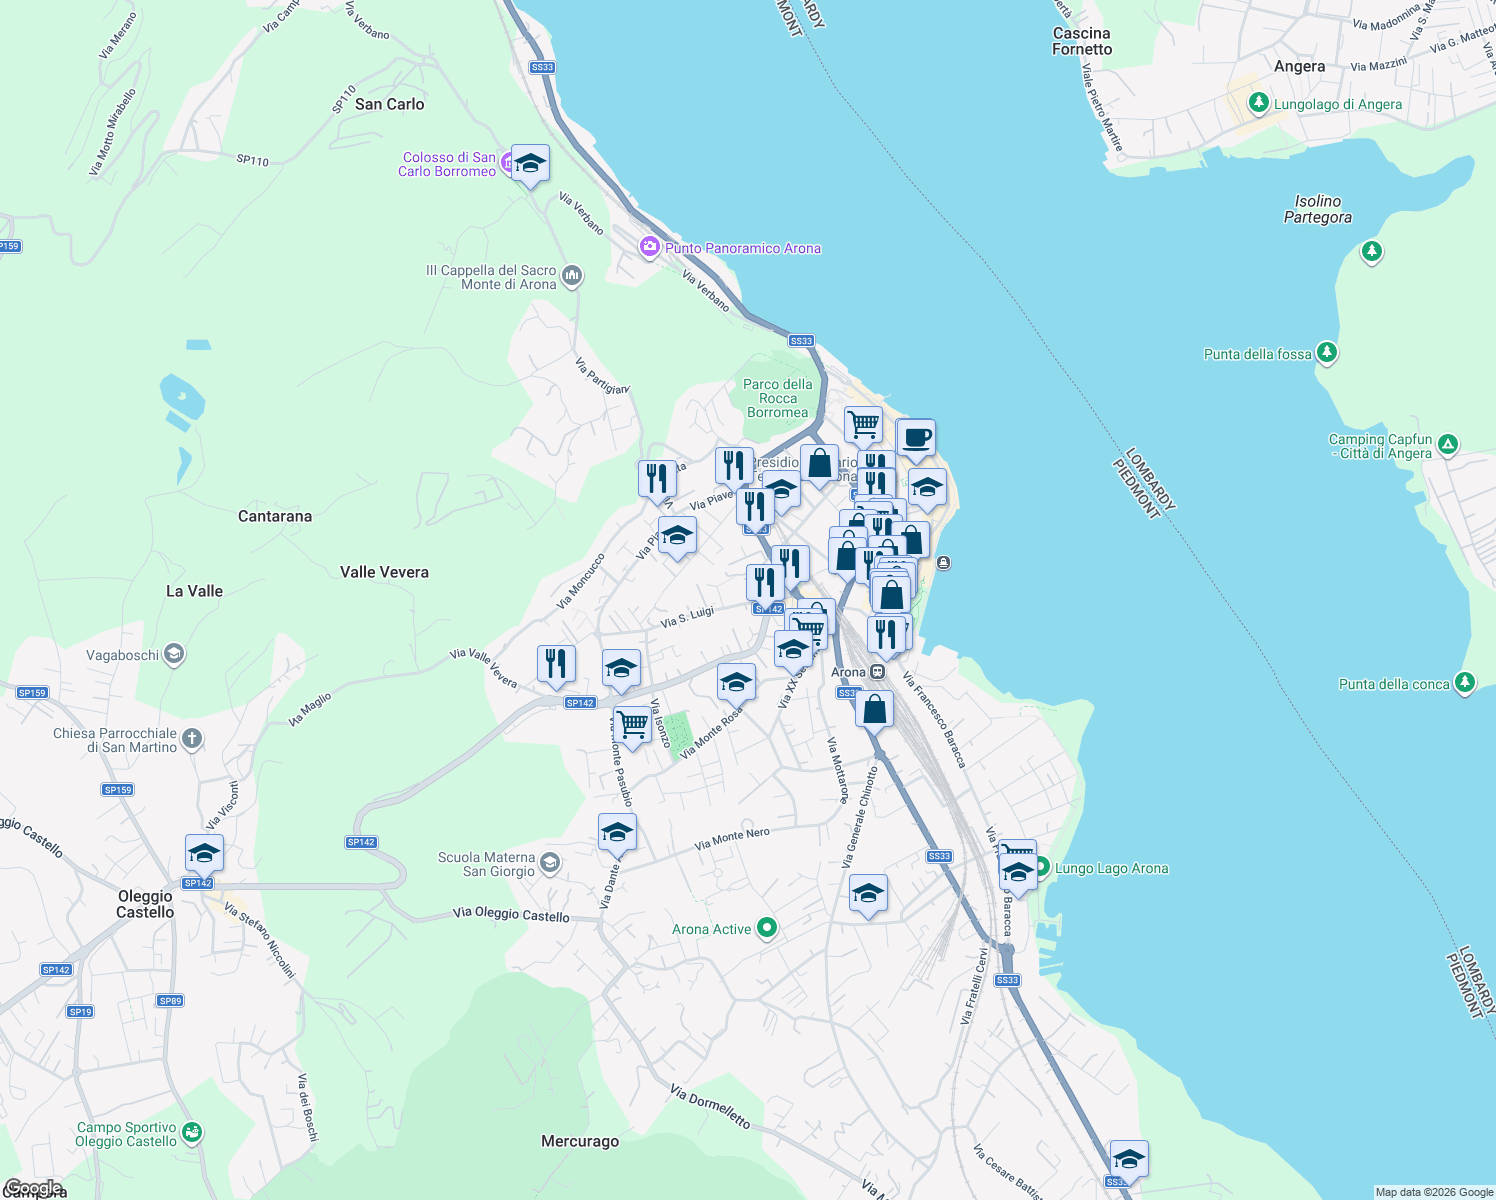Screen dimensions: 1496x1200
Task: Click the icon for Camping Capfun Città di Angera
Action: coord(1447,442)
